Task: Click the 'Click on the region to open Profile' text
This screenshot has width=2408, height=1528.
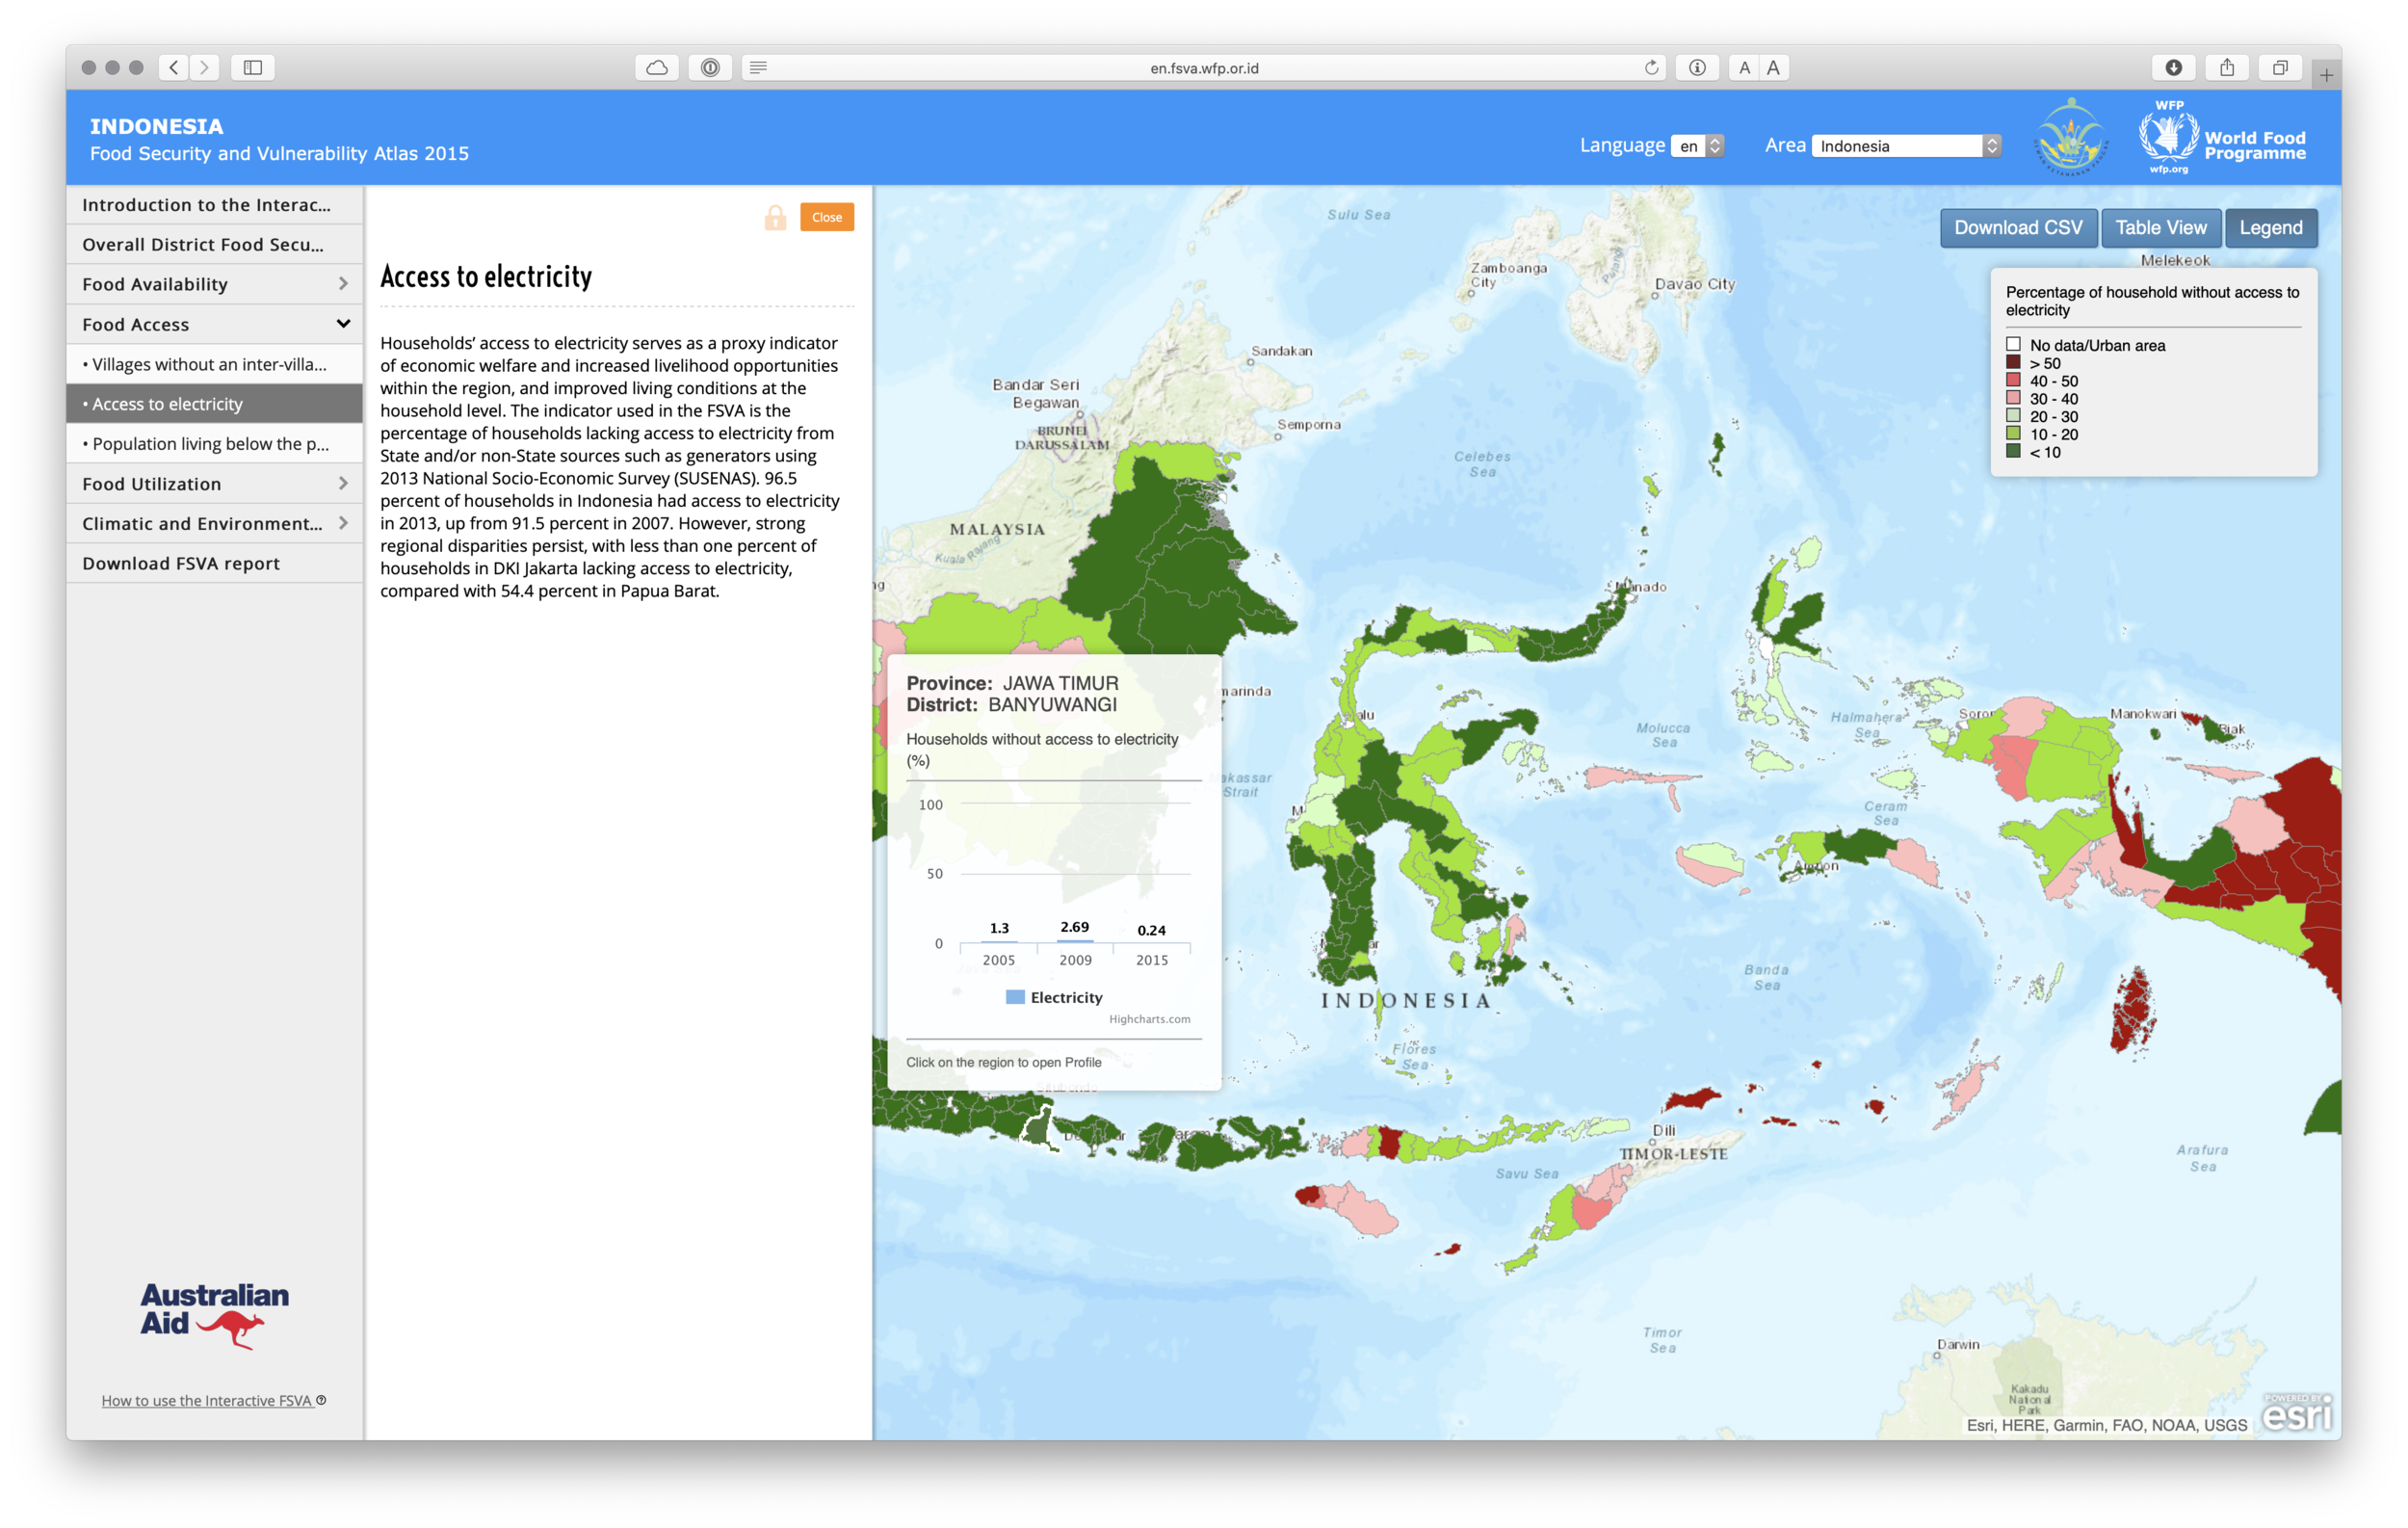Action: (x=1004, y=1062)
